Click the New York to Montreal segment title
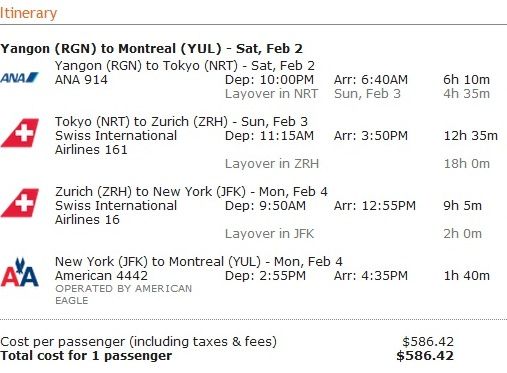507x373 pixels. [x=199, y=262]
